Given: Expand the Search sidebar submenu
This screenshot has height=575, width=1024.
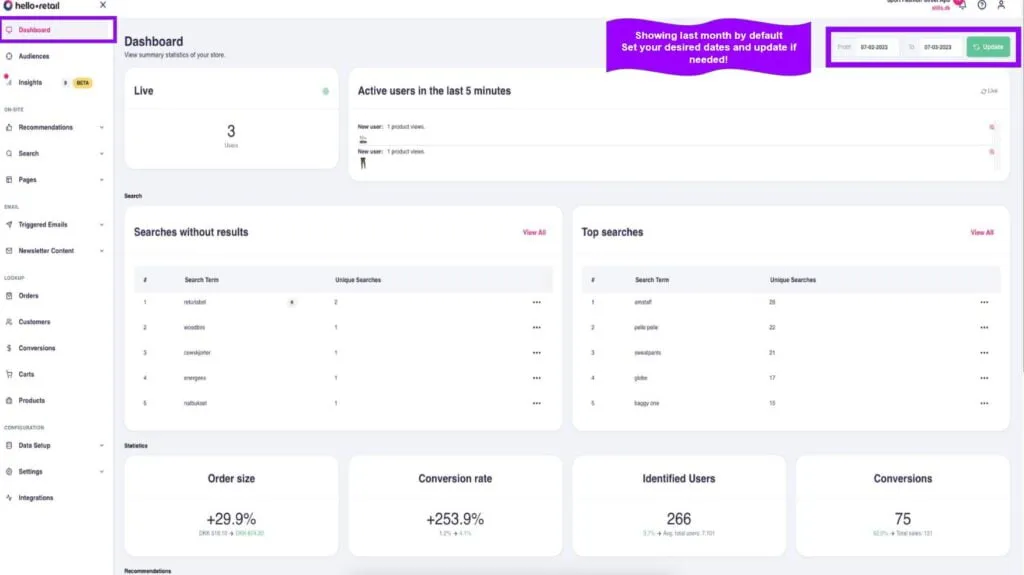Looking at the screenshot, I should click(x=101, y=154).
